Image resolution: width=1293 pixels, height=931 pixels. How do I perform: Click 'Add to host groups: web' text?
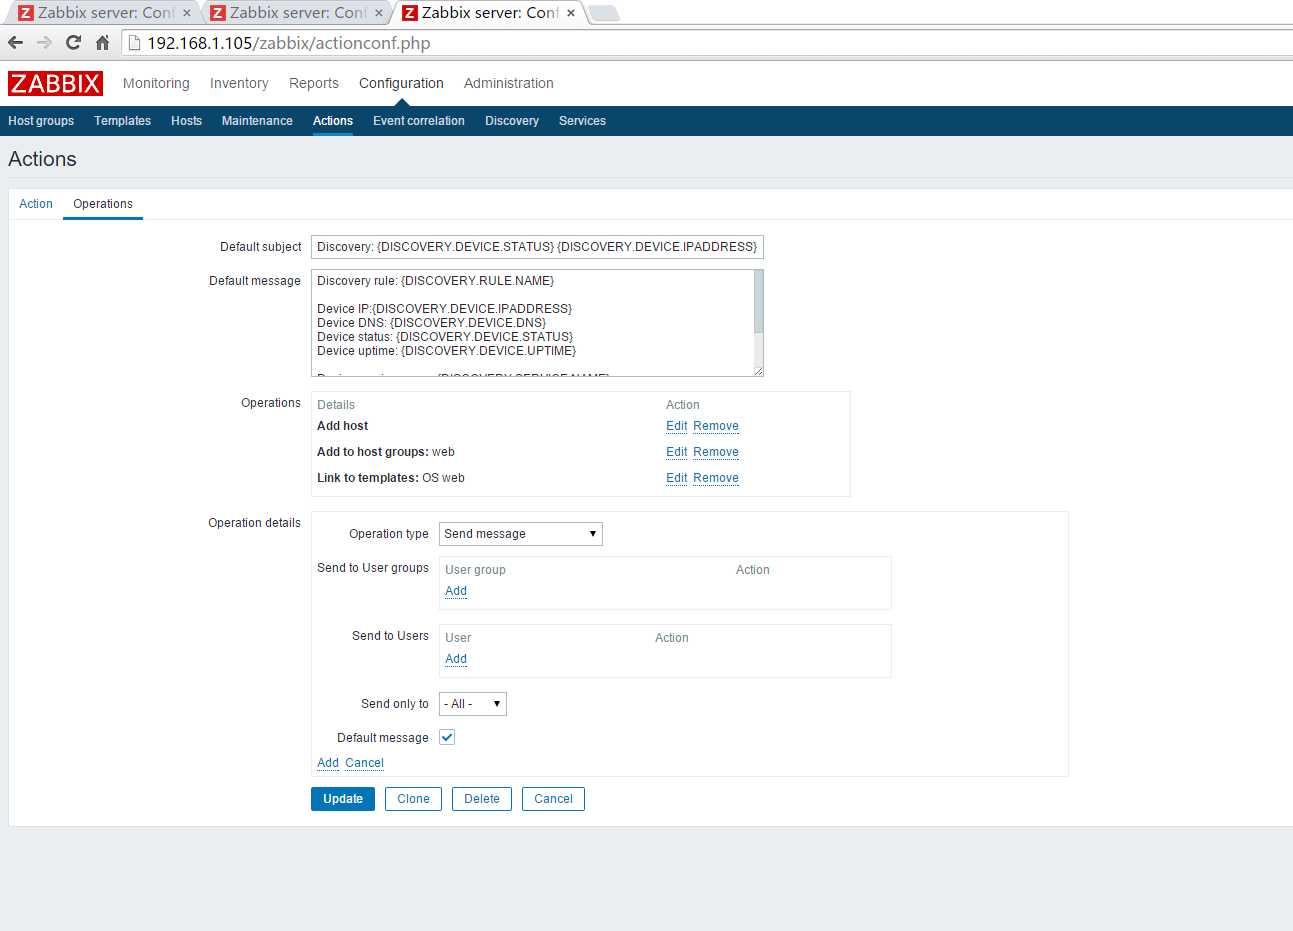click(386, 452)
